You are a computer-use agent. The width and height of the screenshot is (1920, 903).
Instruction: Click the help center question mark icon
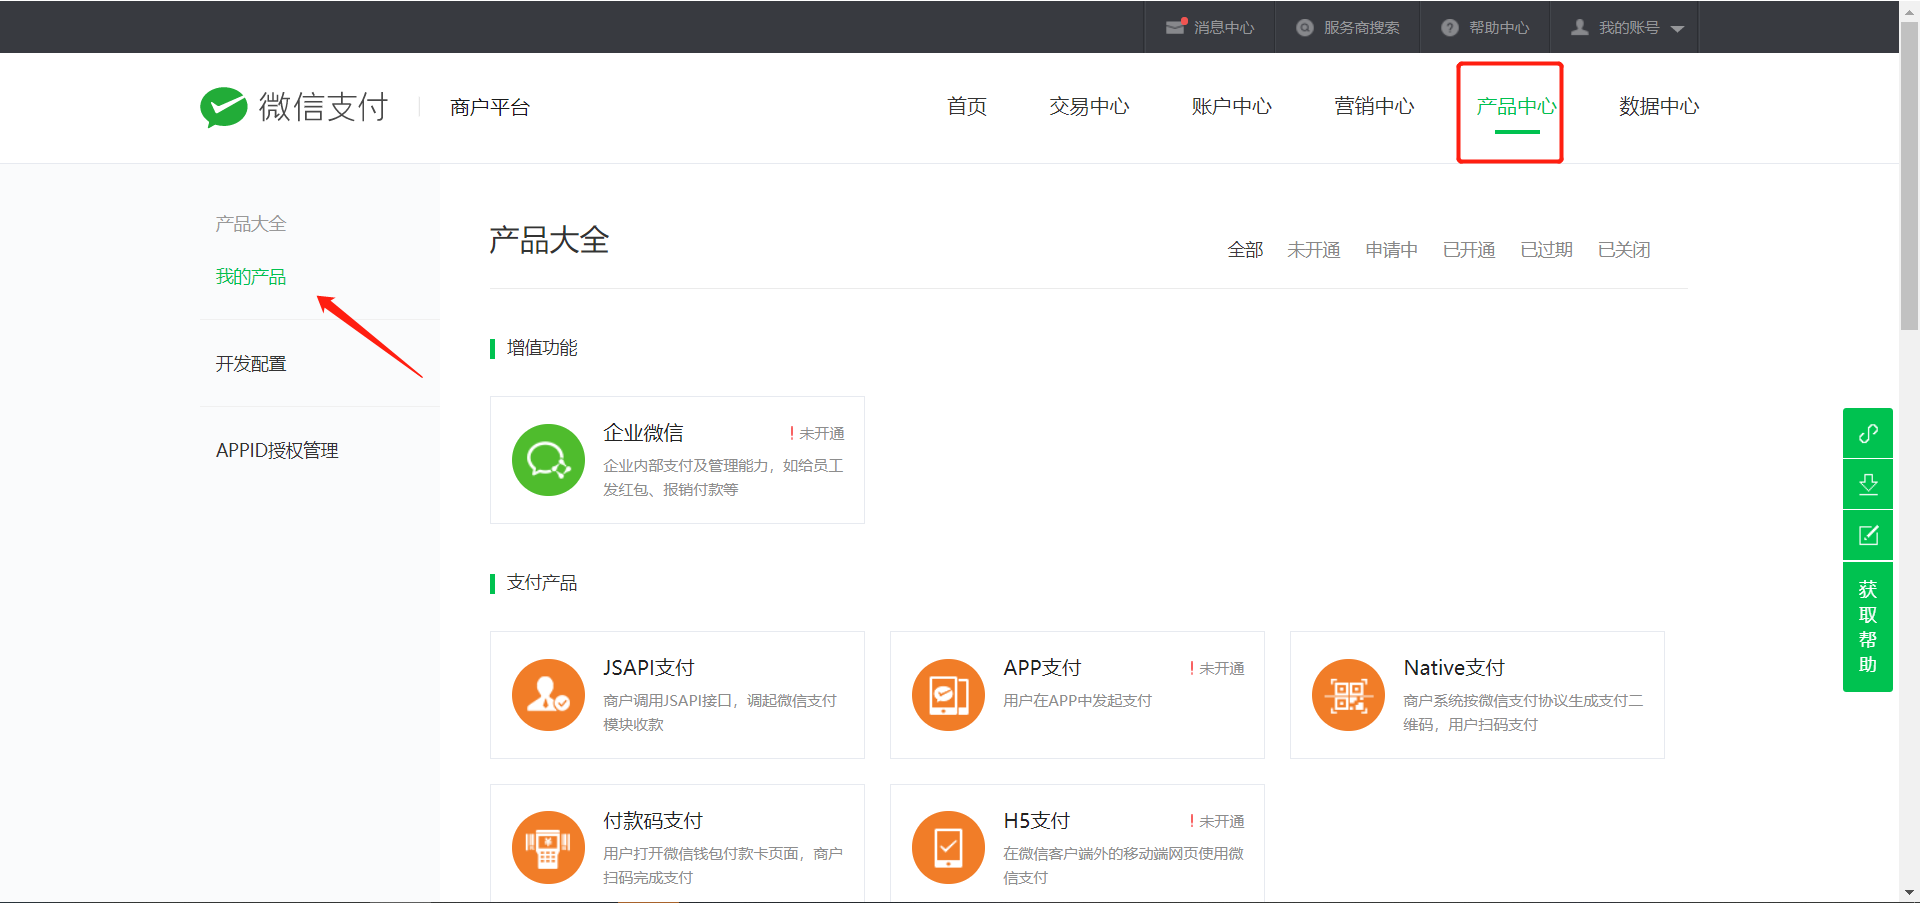click(x=1450, y=28)
